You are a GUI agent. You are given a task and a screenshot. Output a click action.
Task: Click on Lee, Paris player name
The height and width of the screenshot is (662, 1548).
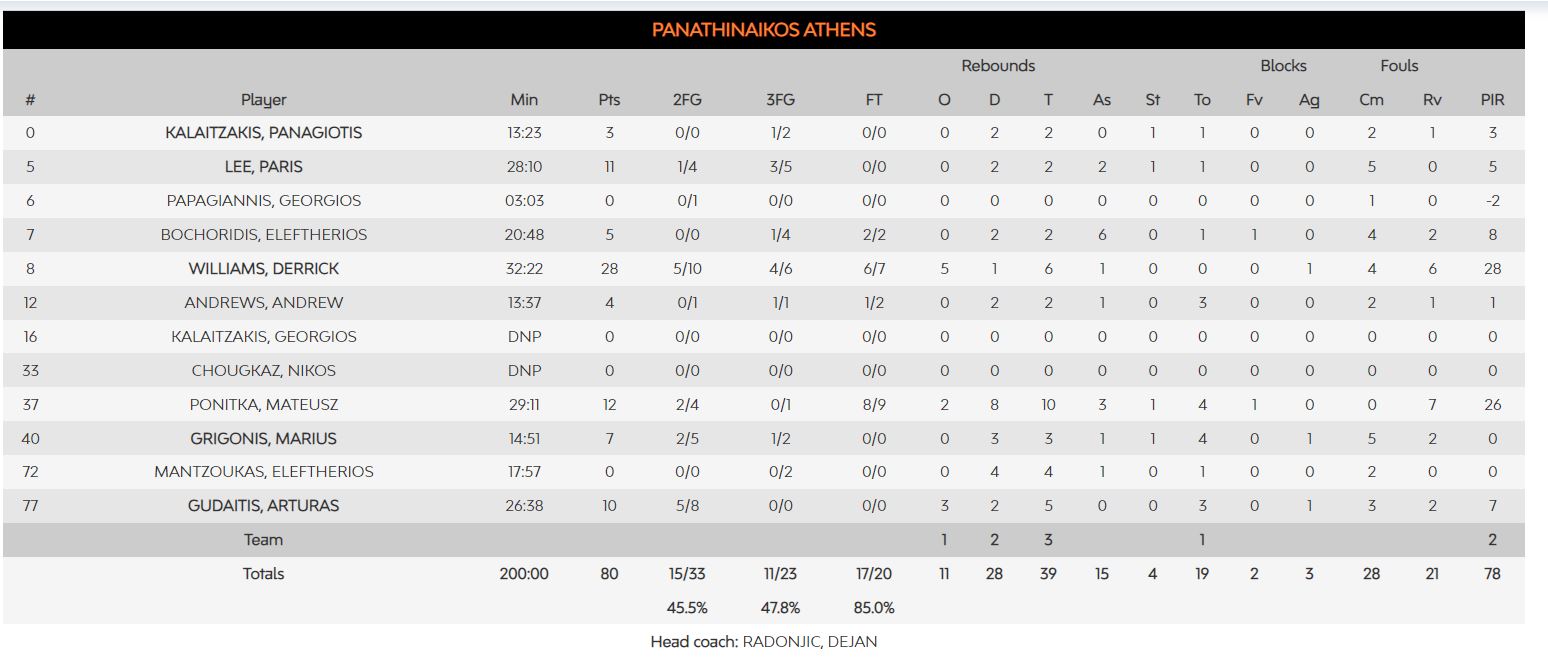point(263,167)
